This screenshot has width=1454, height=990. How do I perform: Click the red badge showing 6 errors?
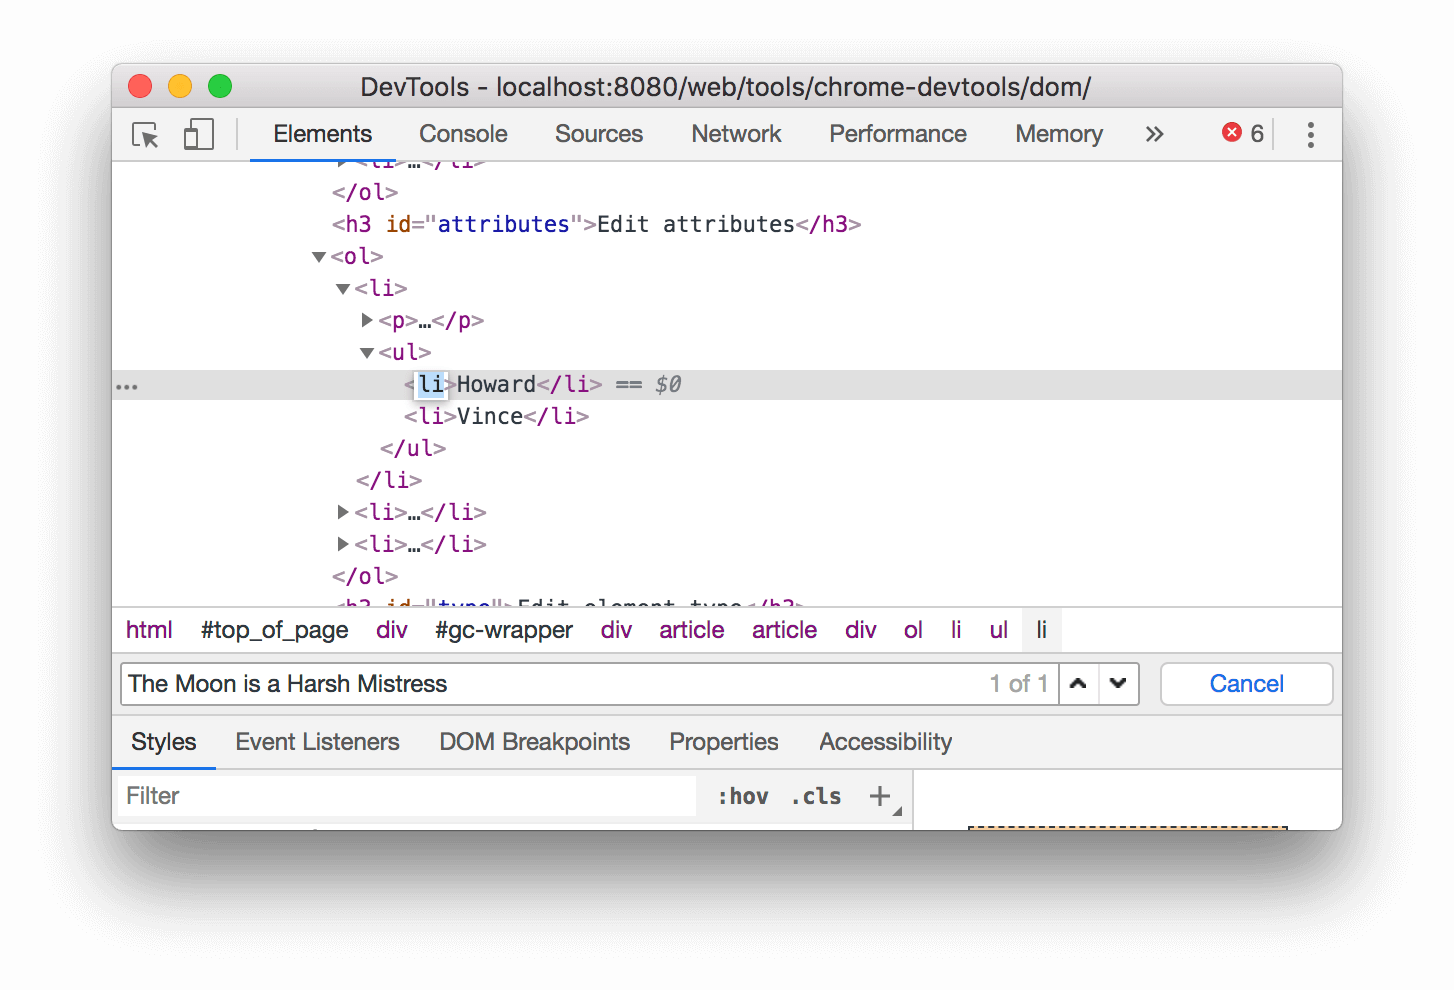[x=1241, y=133]
